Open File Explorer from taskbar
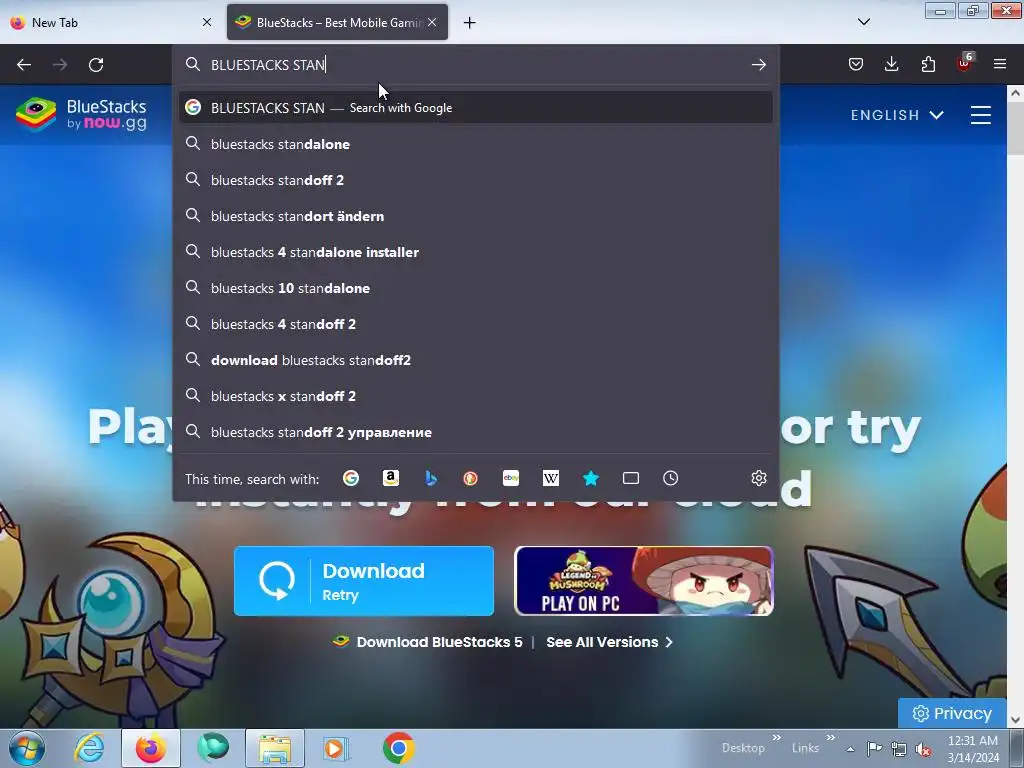Screen dimensions: 1024x768 click(x=275, y=748)
